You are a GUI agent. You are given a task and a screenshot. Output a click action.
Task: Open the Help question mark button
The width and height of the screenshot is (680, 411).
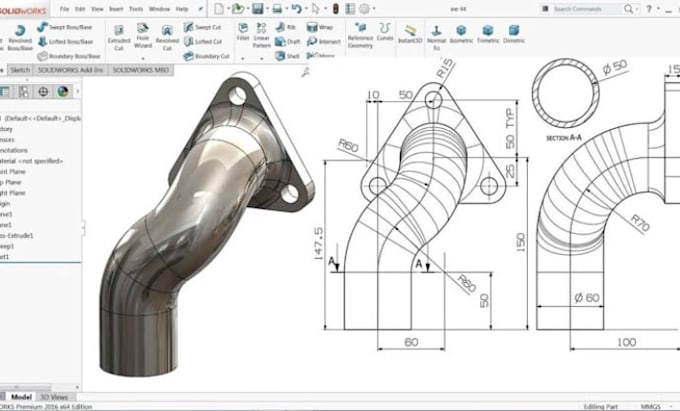[649, 9]
